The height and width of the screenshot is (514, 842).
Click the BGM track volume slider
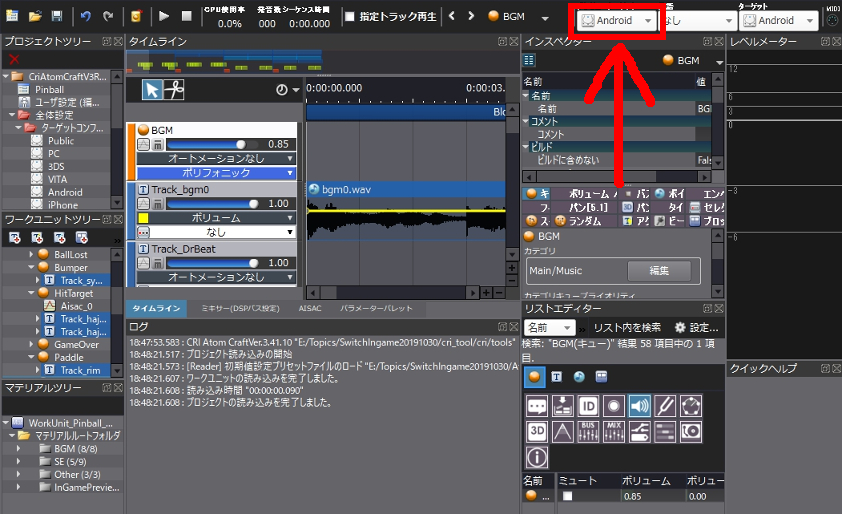[x=210, y=144]
